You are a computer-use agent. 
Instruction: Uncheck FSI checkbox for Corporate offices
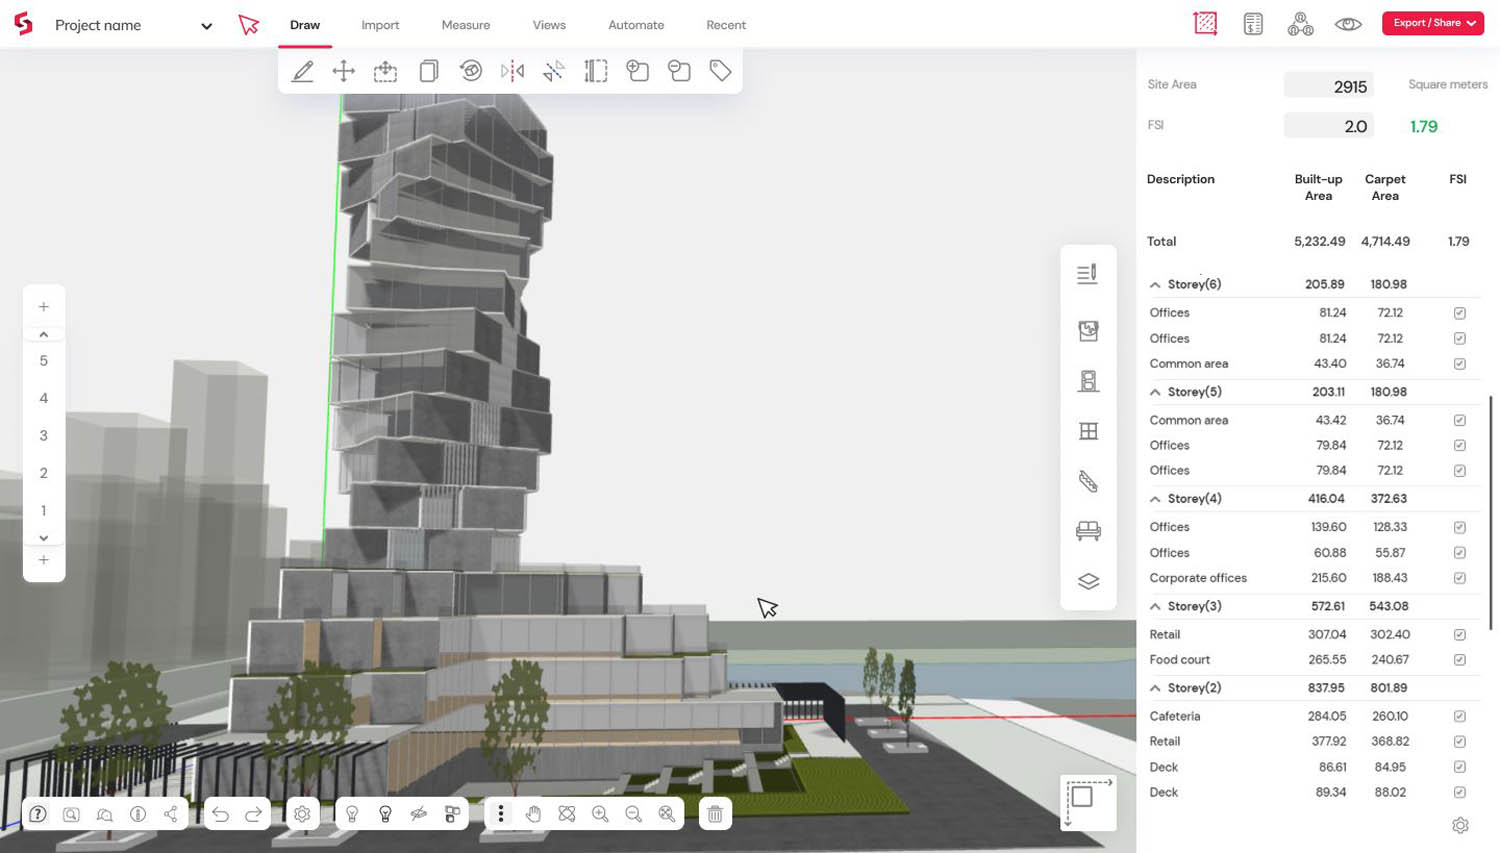[x=1459, y=578]
